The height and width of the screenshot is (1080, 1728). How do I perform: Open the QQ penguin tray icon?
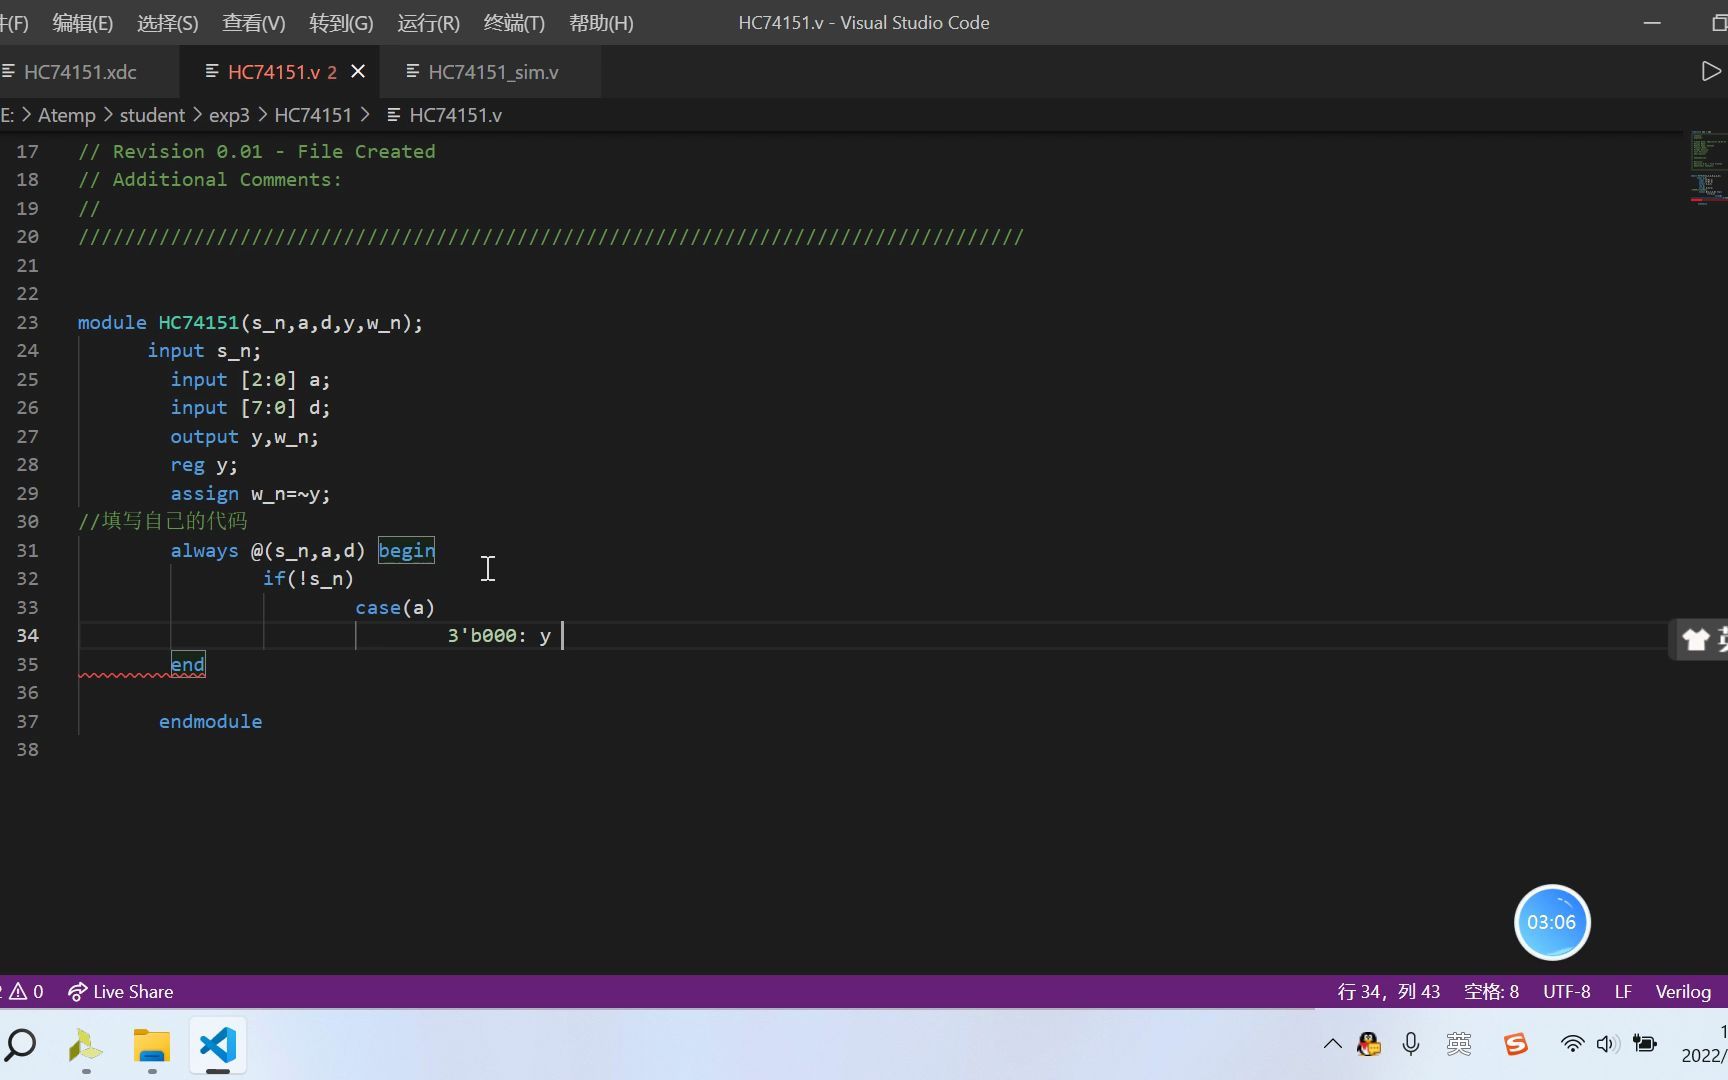[1369, 1045]
